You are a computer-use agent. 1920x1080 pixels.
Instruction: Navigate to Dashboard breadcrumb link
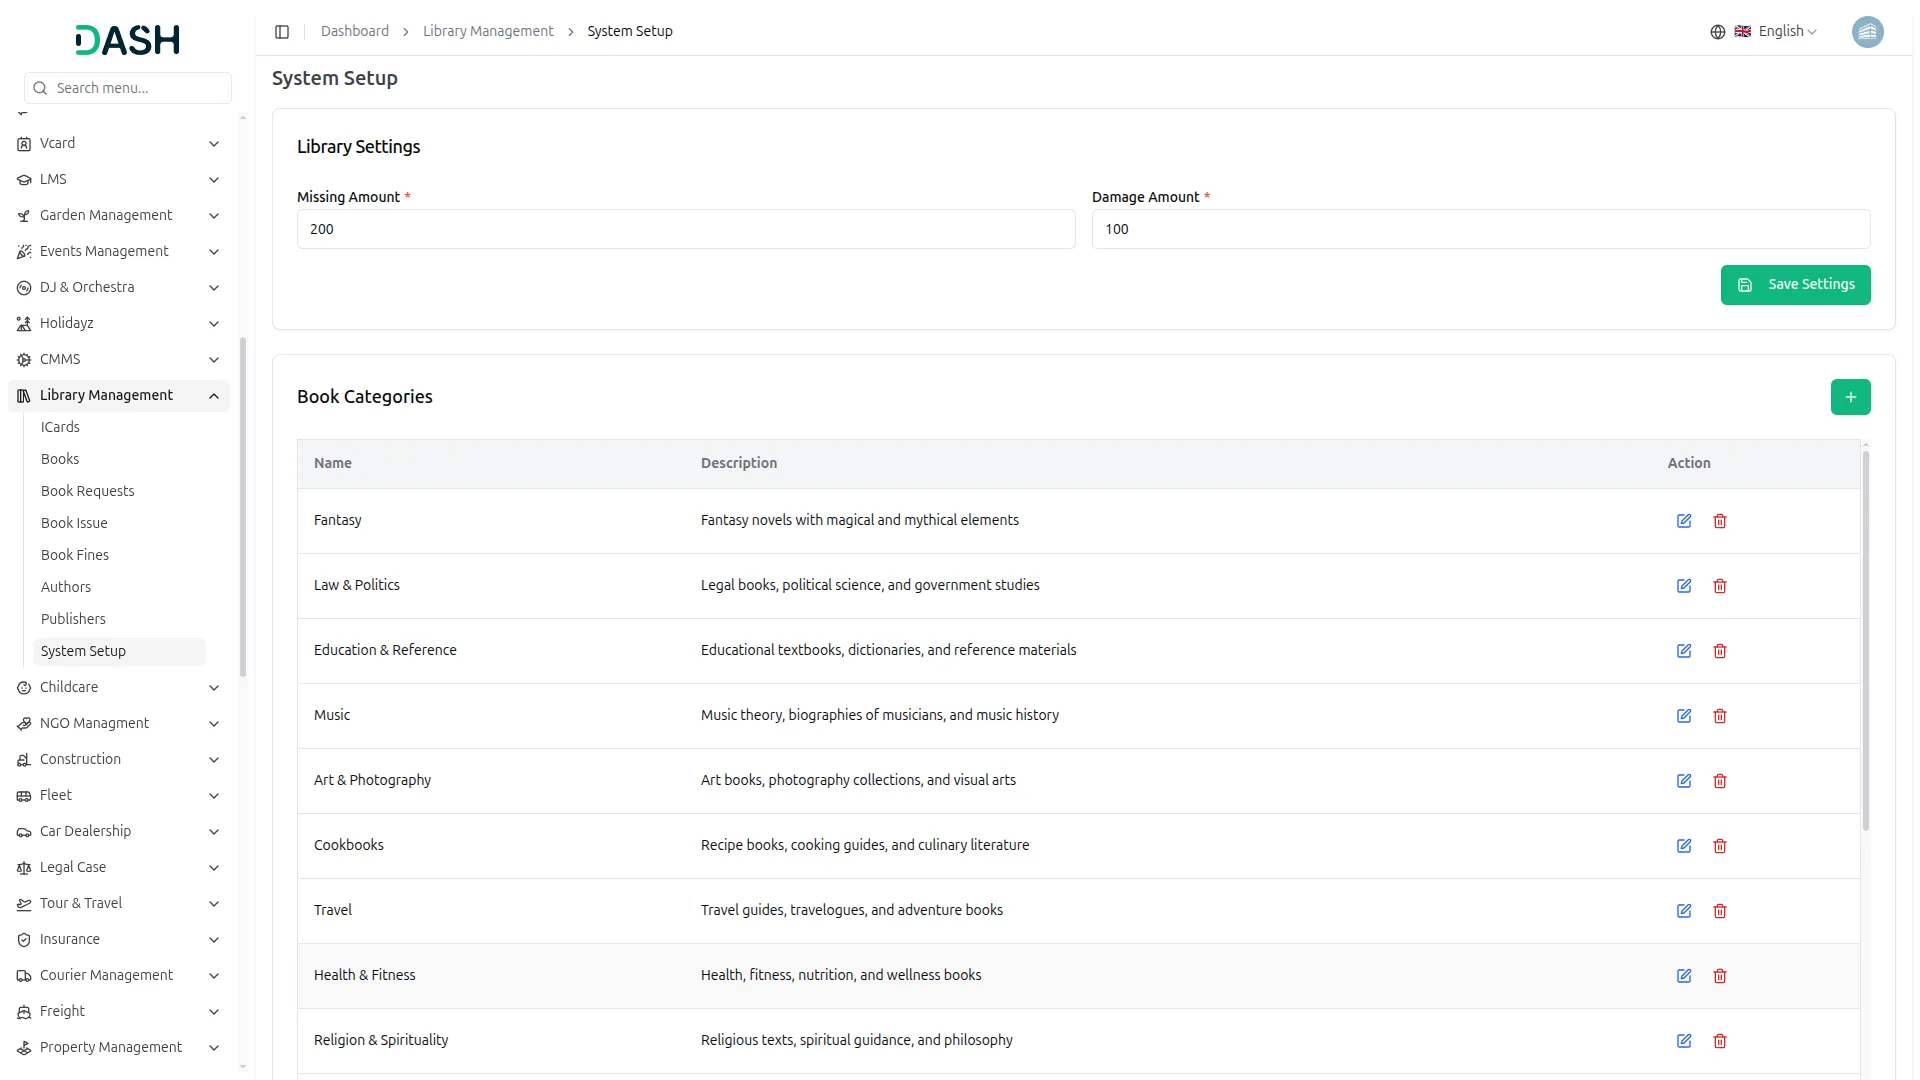point(355,32)
